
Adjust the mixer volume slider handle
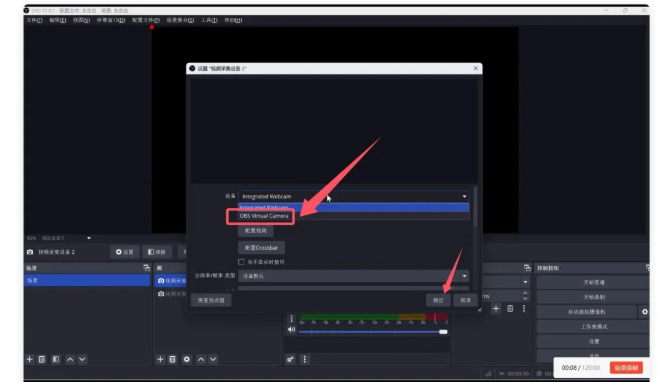tap(443, 332)
